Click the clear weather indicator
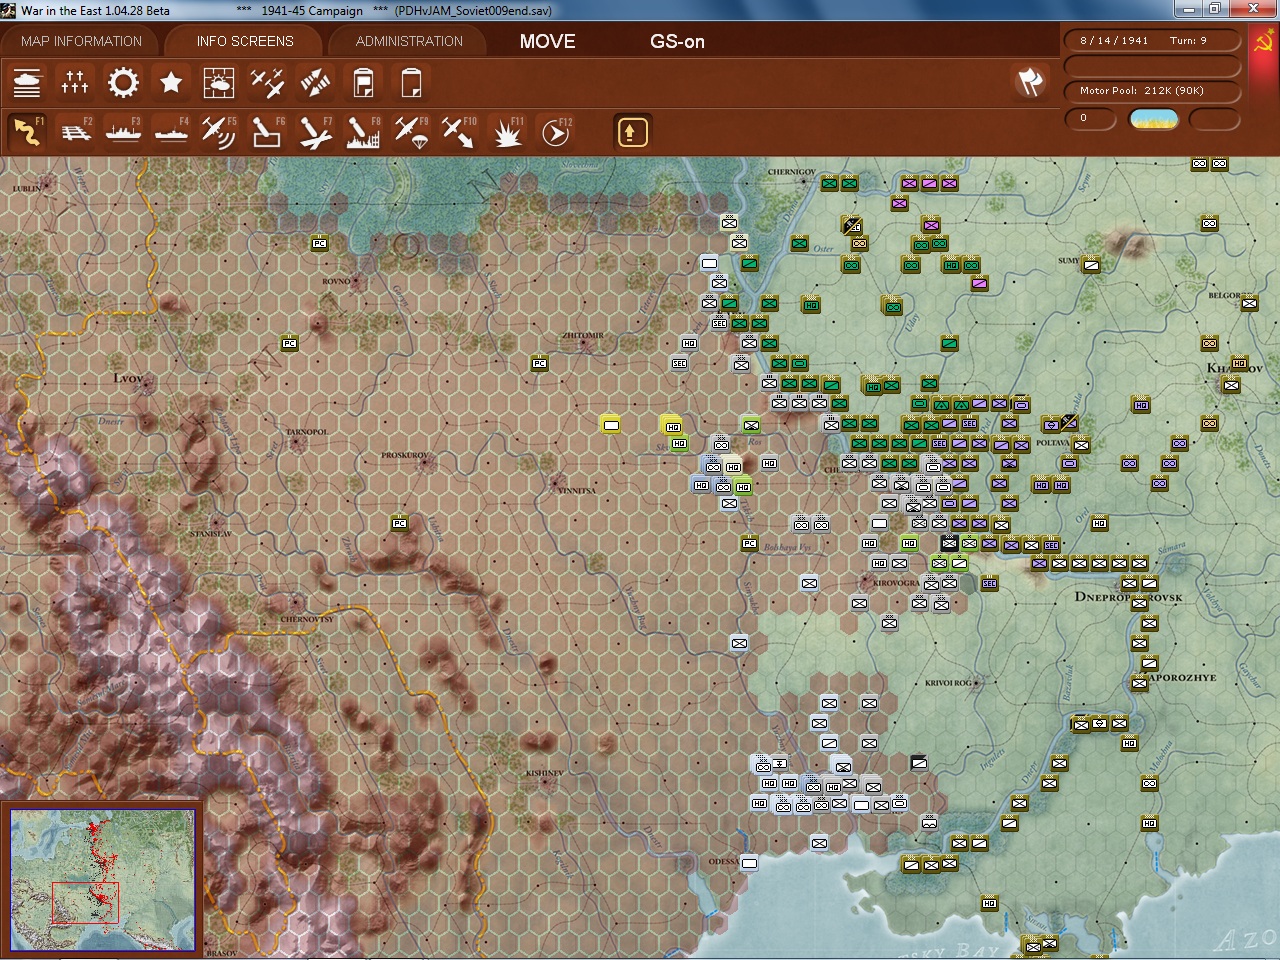Viewport: 1280px width, 960px height. (x=1153, y=119)
